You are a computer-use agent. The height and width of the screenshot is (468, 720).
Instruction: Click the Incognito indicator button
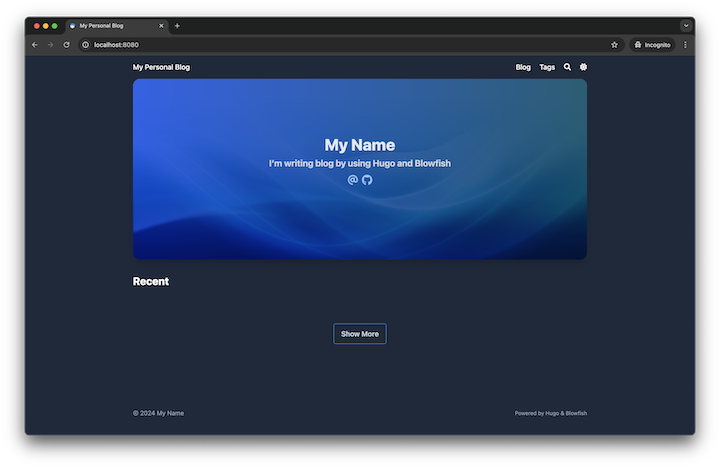click(x=652, y=45)
